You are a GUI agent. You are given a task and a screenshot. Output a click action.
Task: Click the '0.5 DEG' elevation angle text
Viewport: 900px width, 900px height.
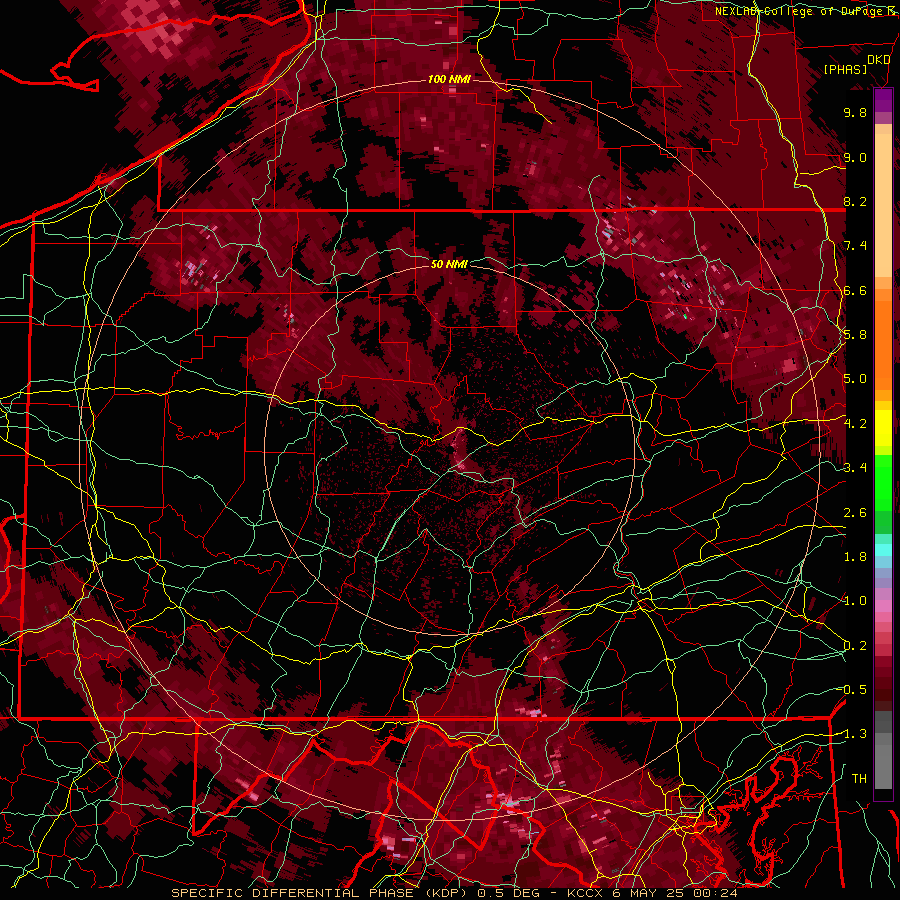(509, 893)
